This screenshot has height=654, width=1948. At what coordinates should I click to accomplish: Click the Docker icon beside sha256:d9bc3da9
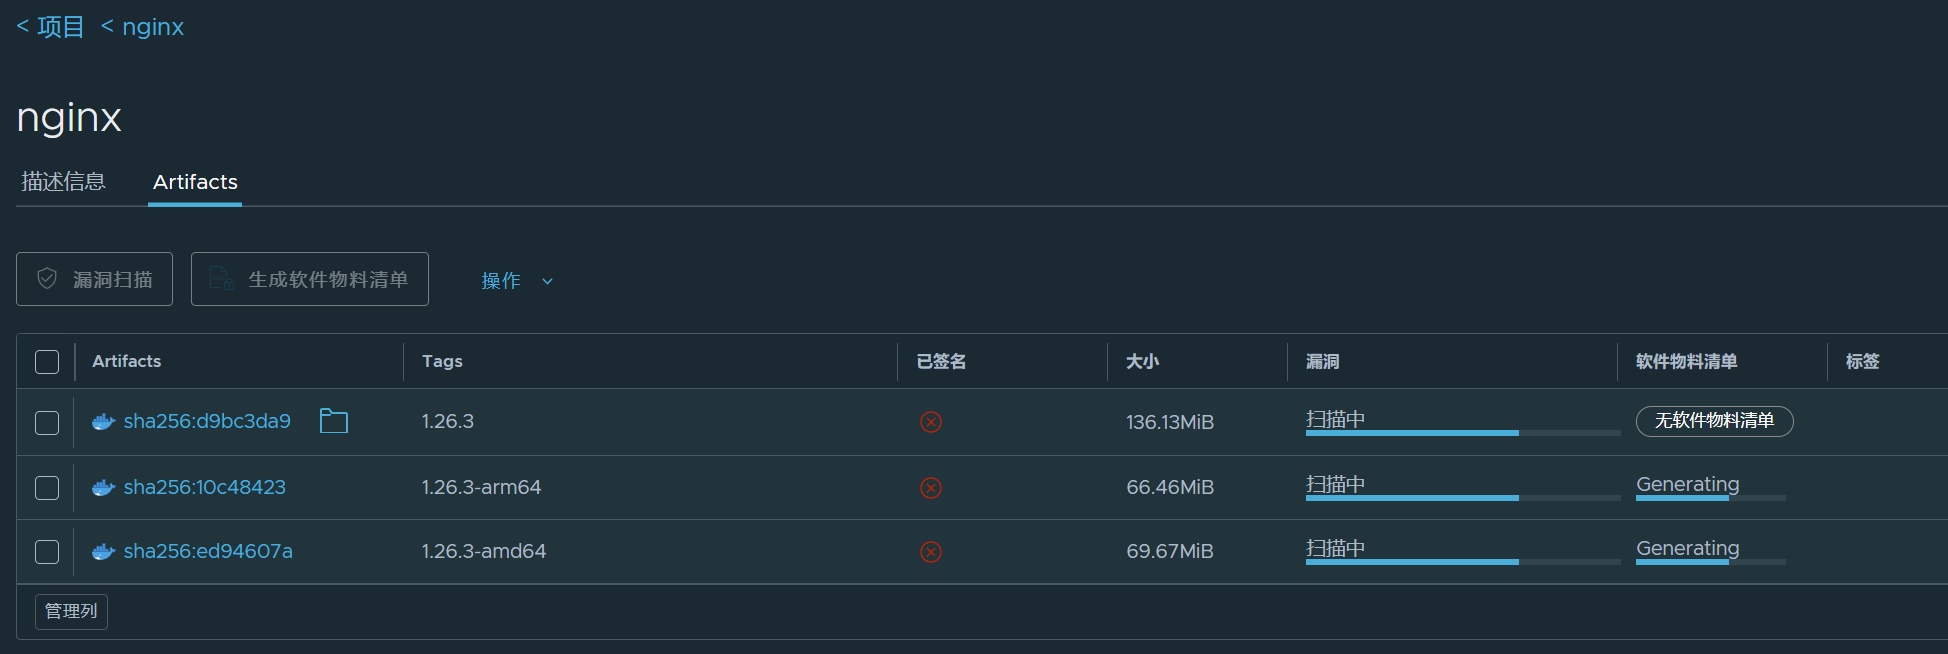(x=103, y=422)
